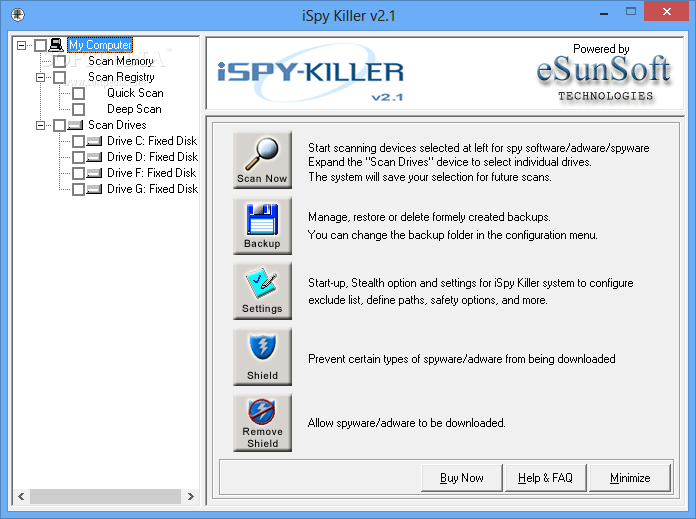Click left arrow of tree scrollbar
This screenshot has width=696, height=519.
[x=21, y=496]
